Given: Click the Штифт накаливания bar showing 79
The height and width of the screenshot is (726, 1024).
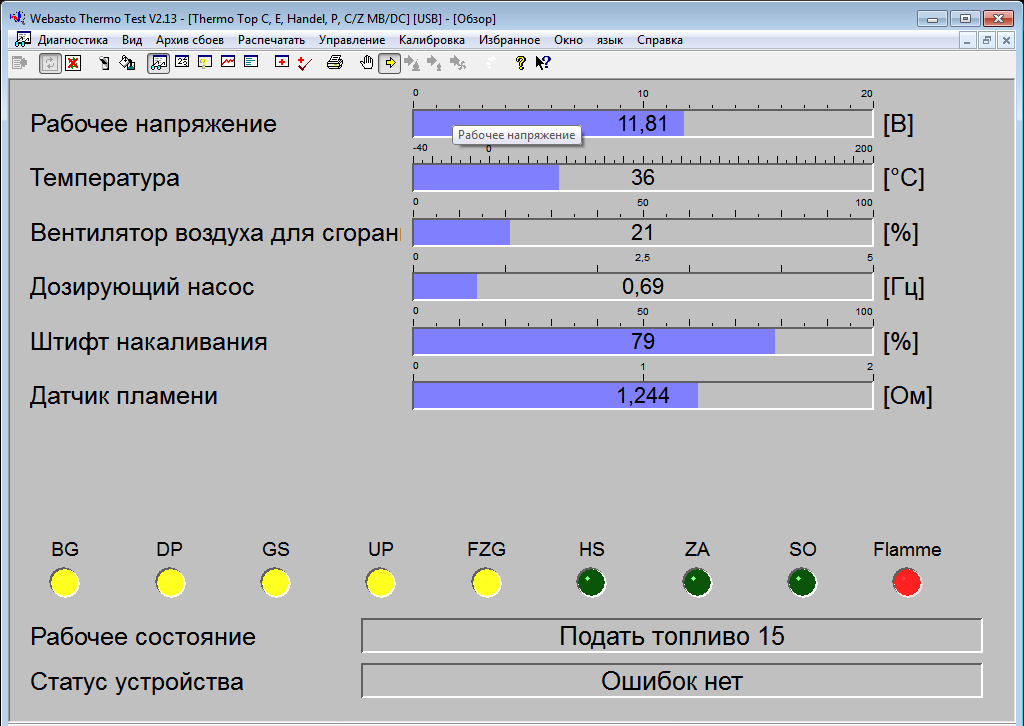Looking at the screenshot, I should click(643, 341).
